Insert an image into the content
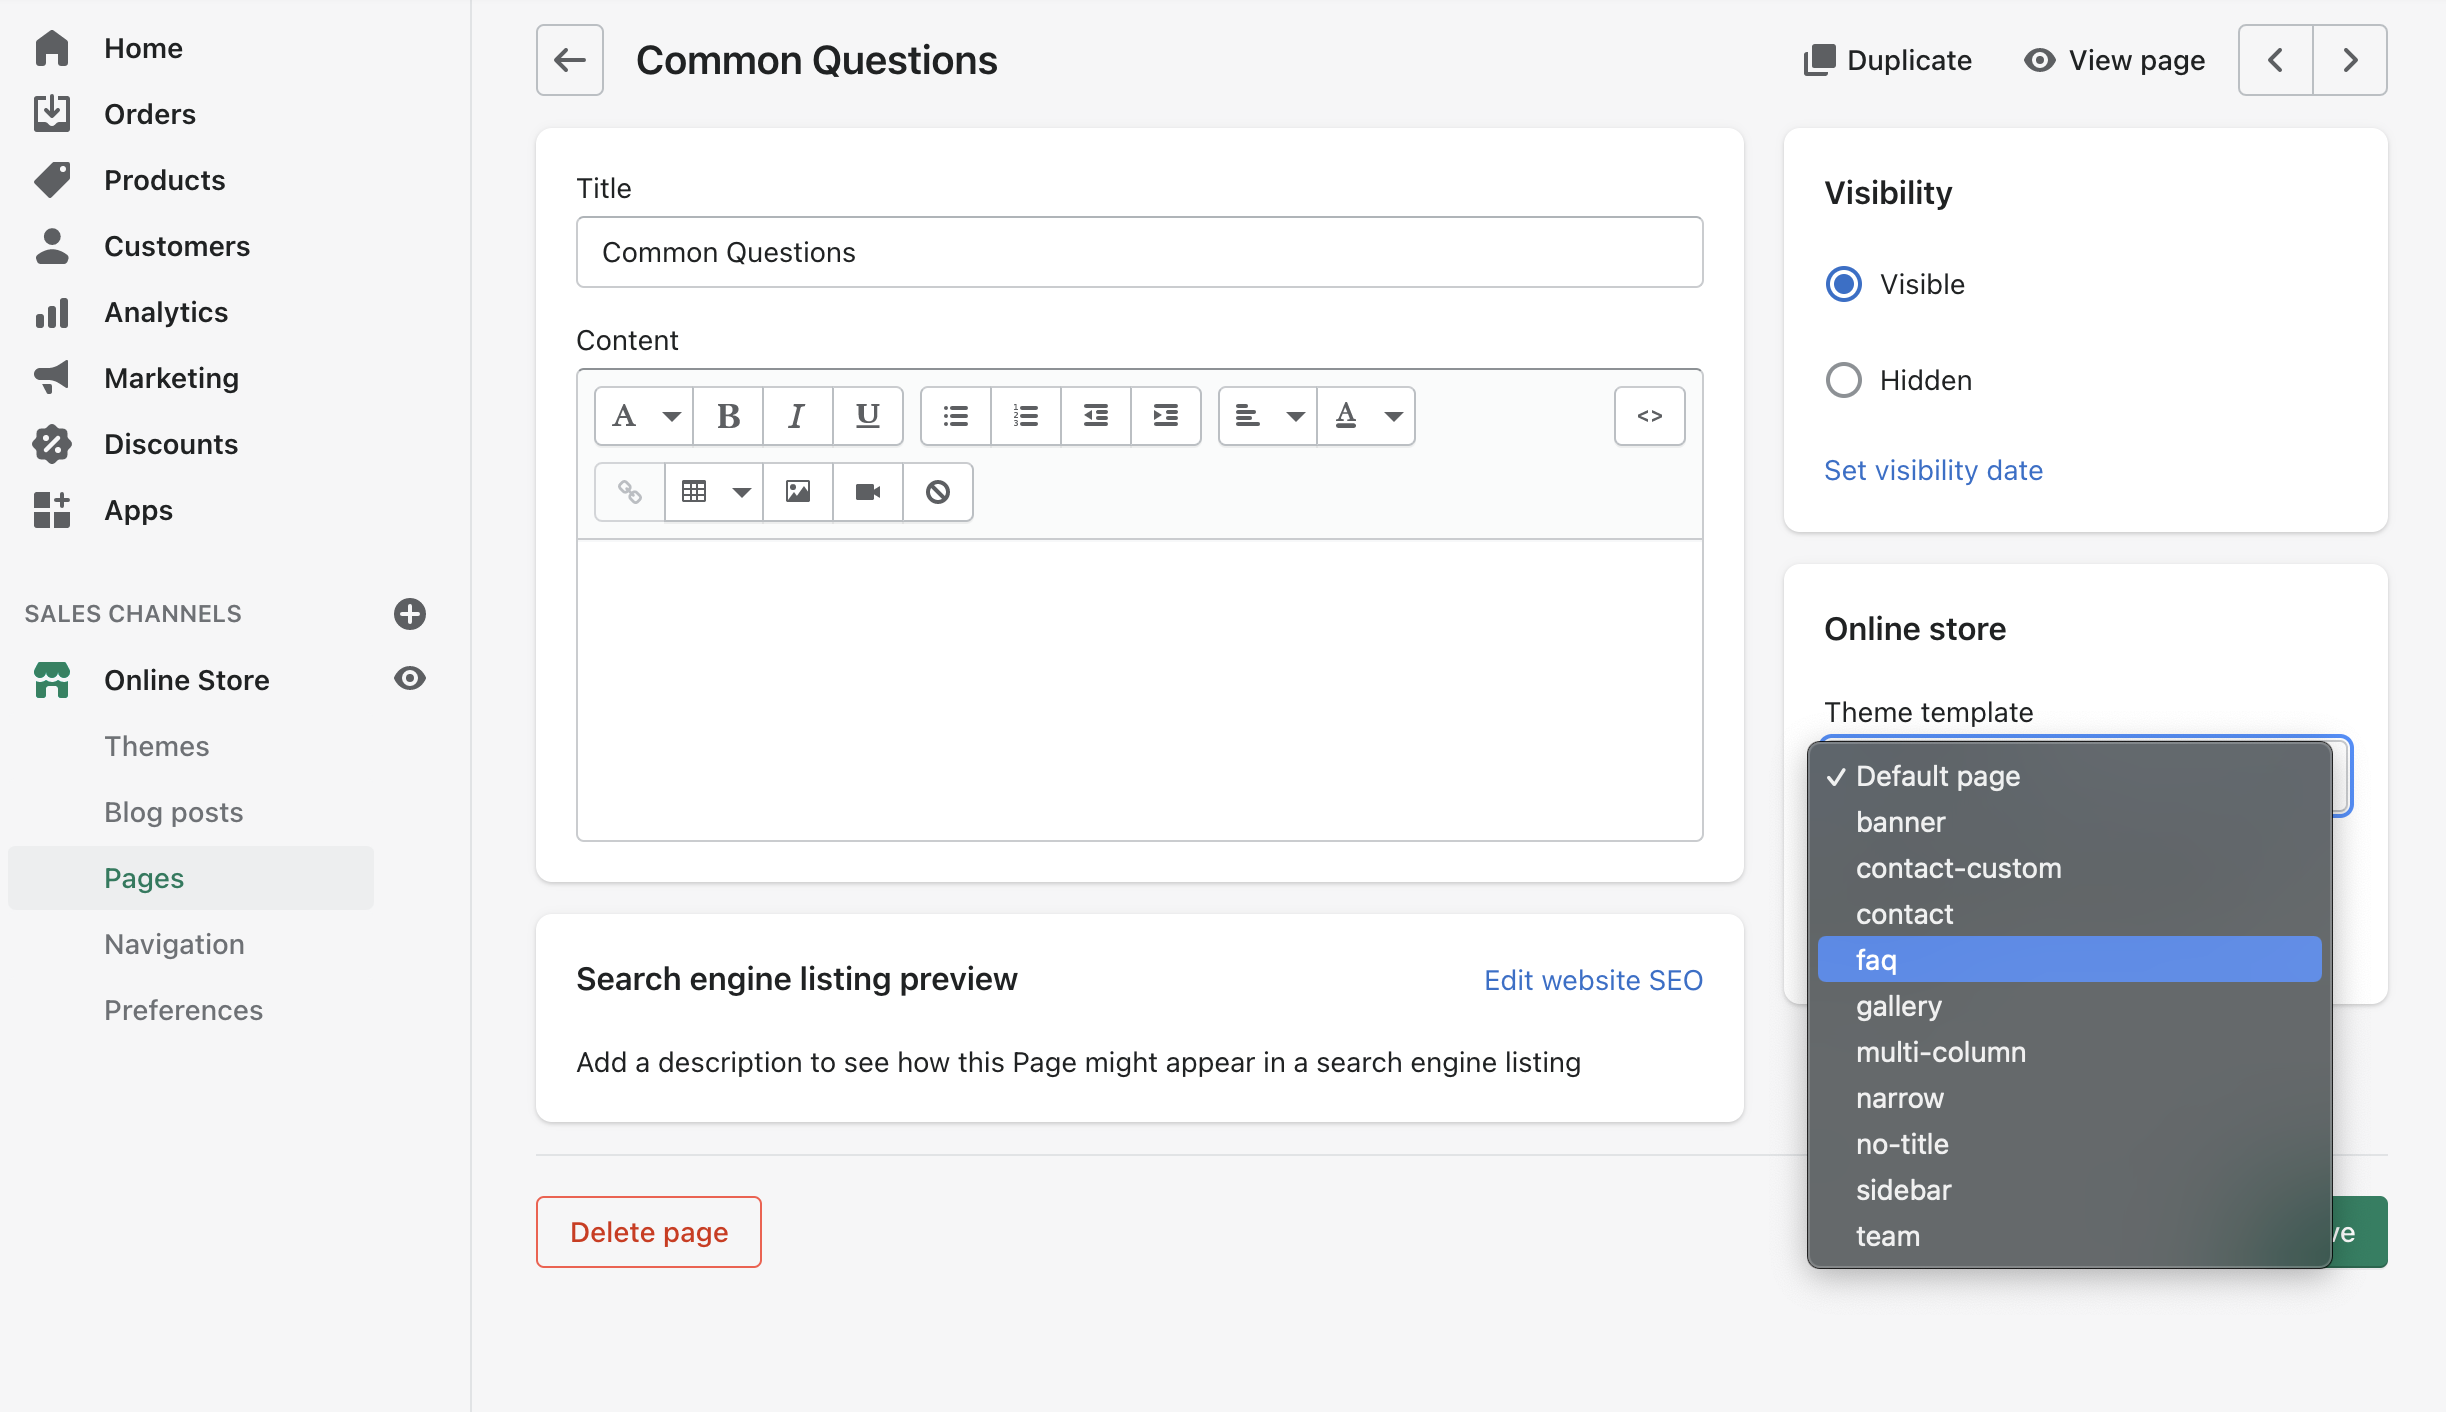Image resolution: width=2446 pixels, height=1412 pixels. (x=797, y=491)
